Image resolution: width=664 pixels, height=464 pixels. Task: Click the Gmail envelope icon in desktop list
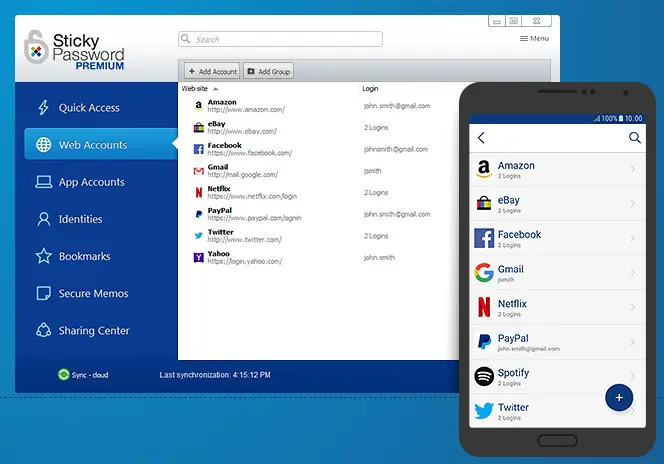tap(199, 171)
